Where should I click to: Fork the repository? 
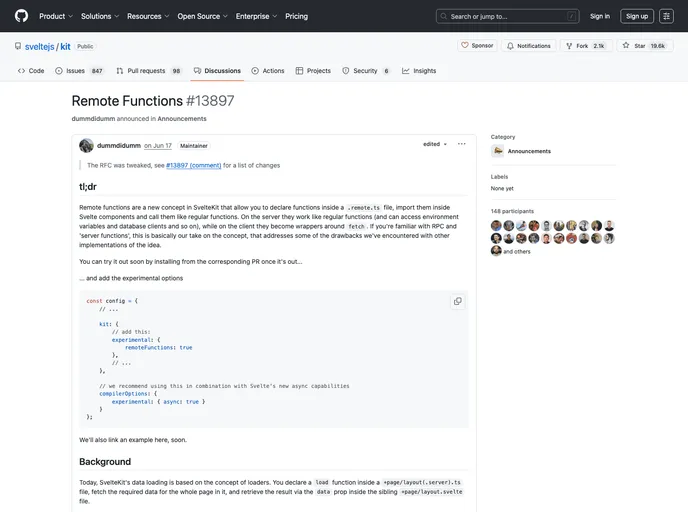click(586, 46)
